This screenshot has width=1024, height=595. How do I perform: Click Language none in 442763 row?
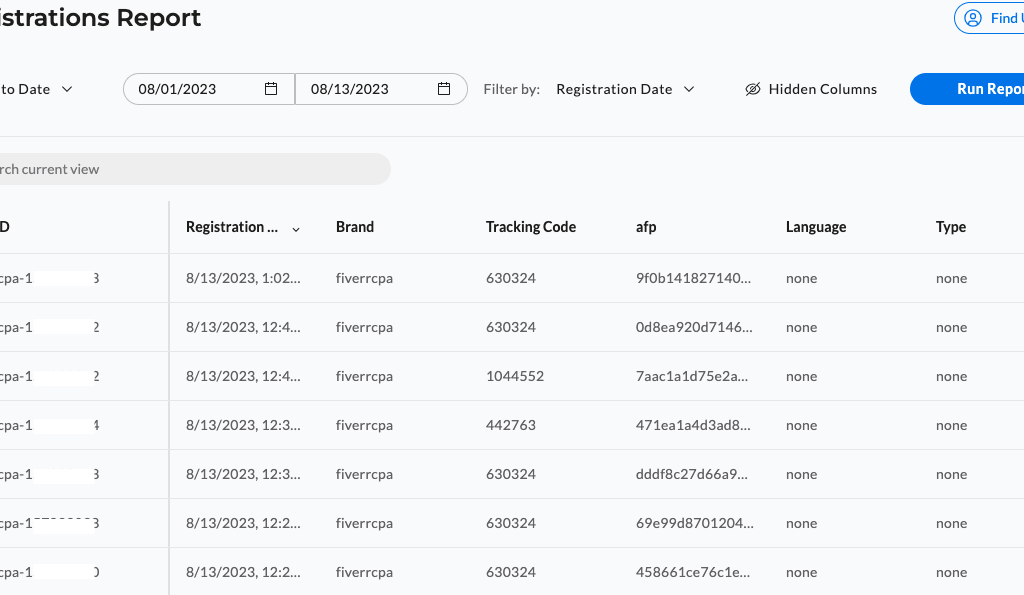click(x=801, y=425)
